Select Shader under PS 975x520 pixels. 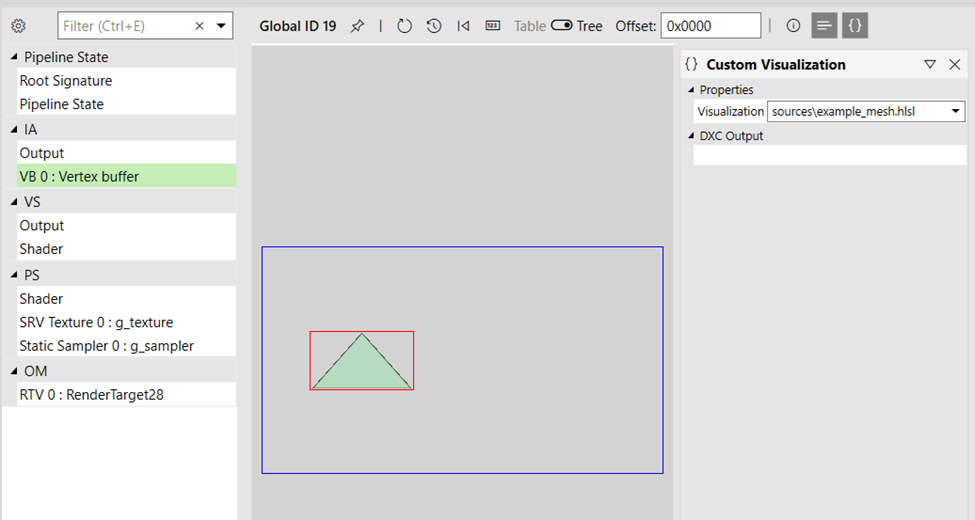[127, 299]
